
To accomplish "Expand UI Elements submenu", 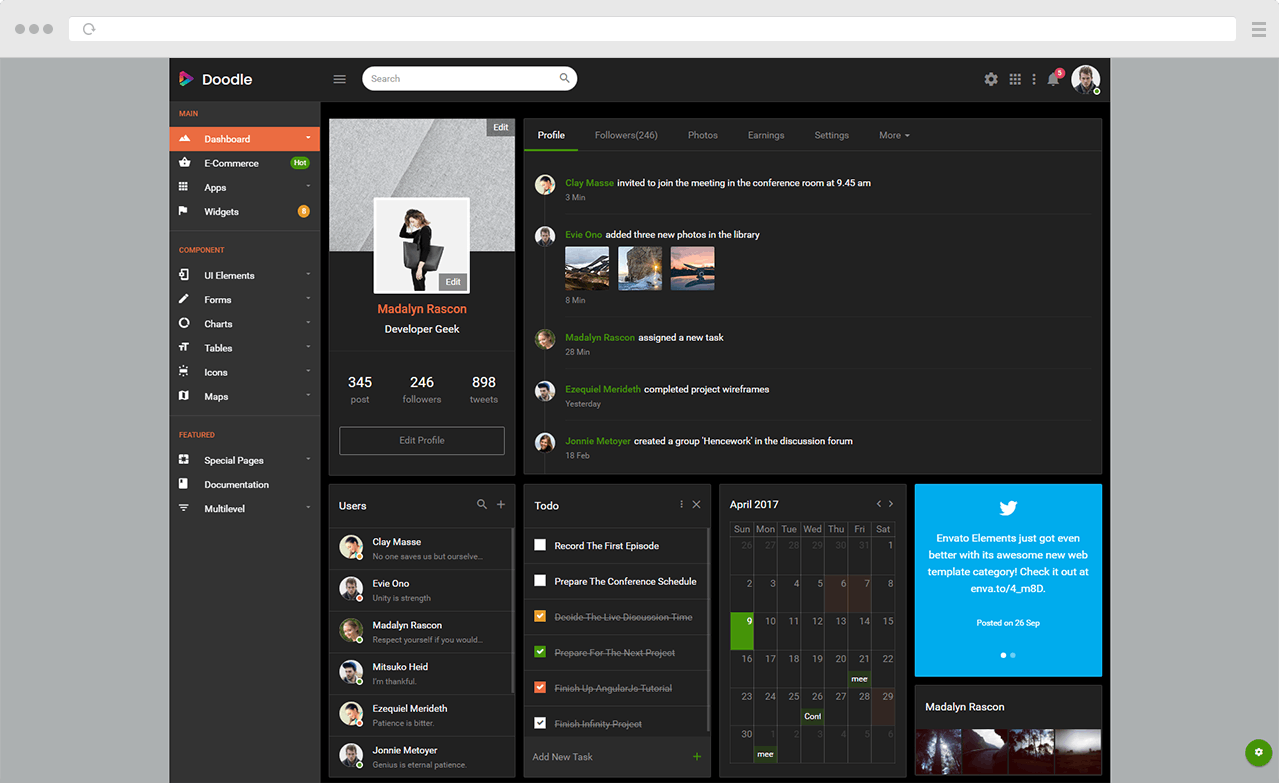I will [245, 275].
